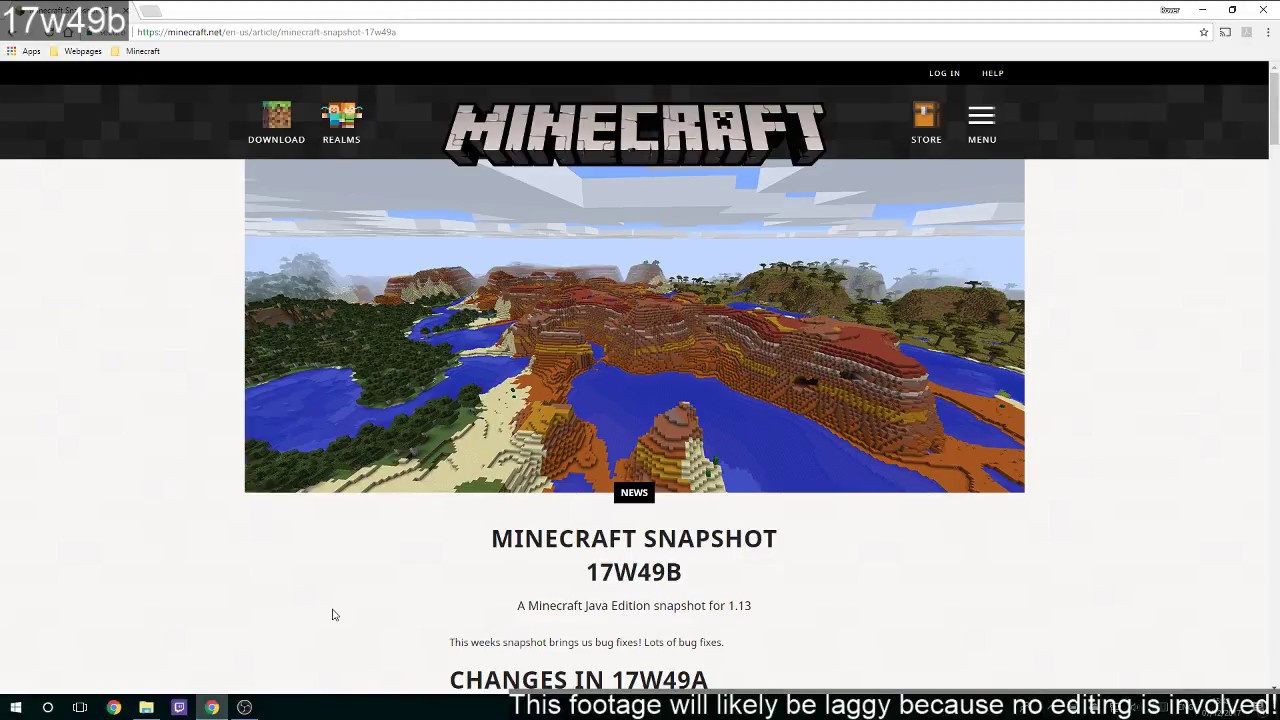
Task: Click the address bar URL field
Action: click(x=660, y=32)
